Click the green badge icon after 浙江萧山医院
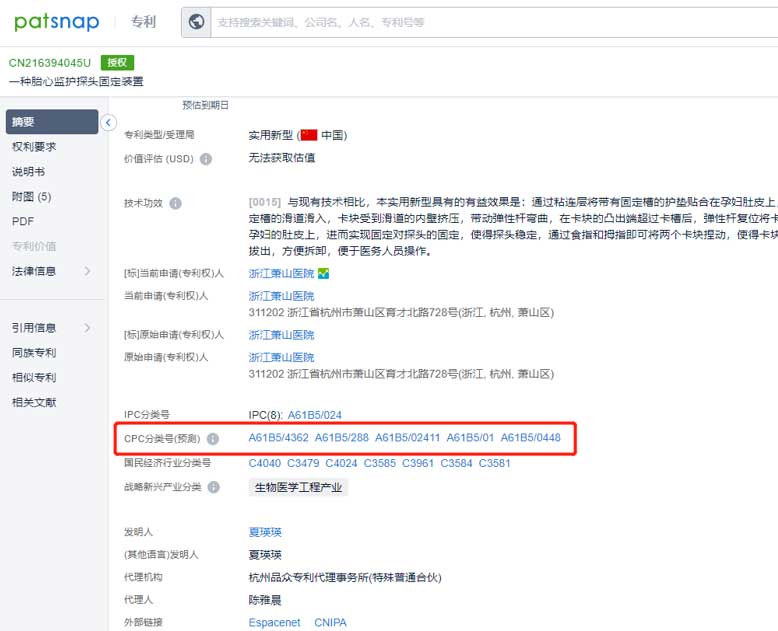 click(323, 274)
